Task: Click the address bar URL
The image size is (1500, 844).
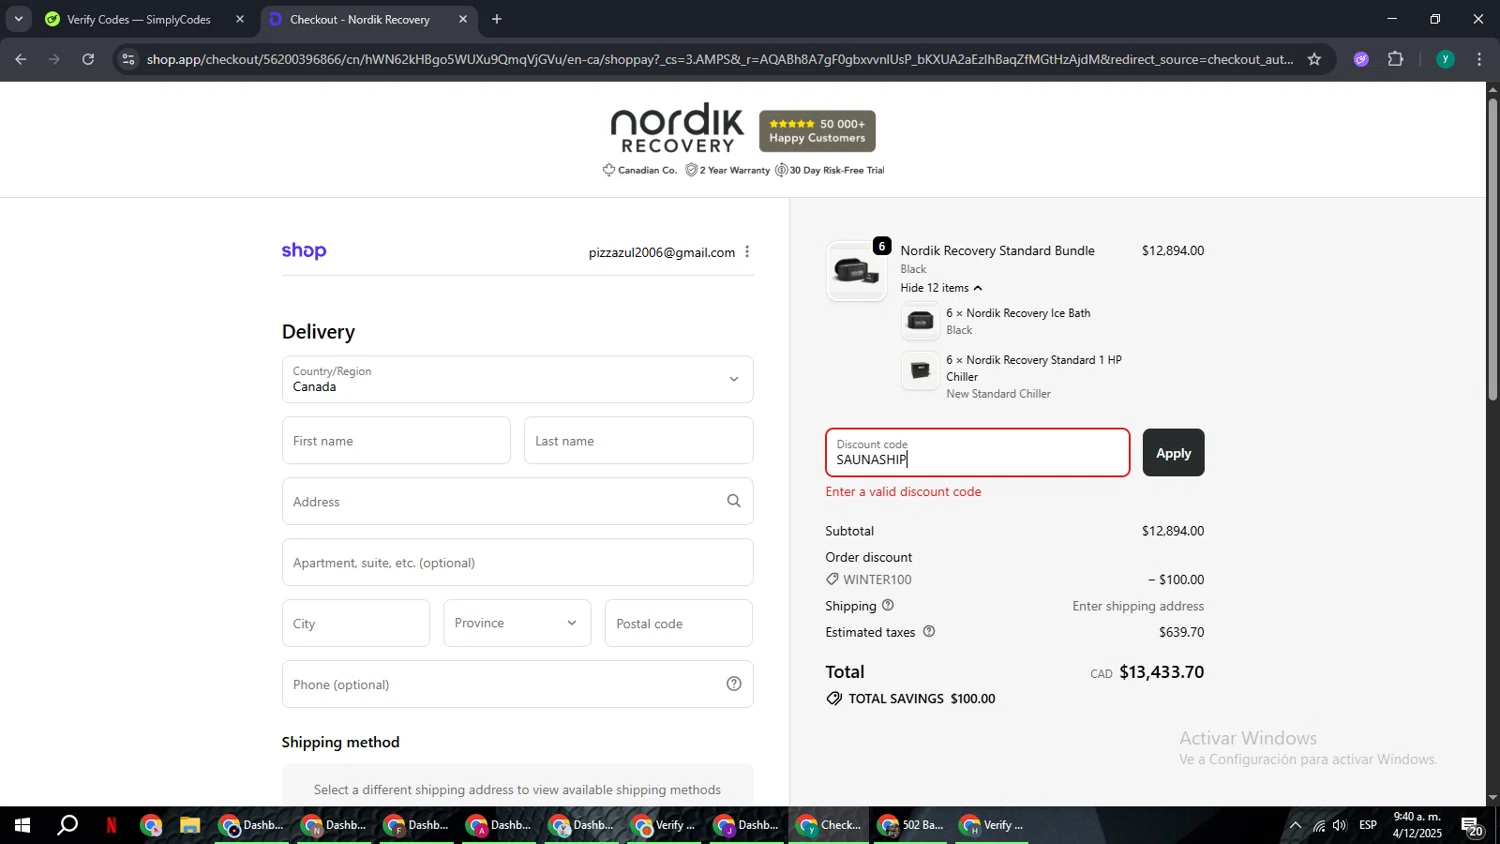Action: click(720, 59)
